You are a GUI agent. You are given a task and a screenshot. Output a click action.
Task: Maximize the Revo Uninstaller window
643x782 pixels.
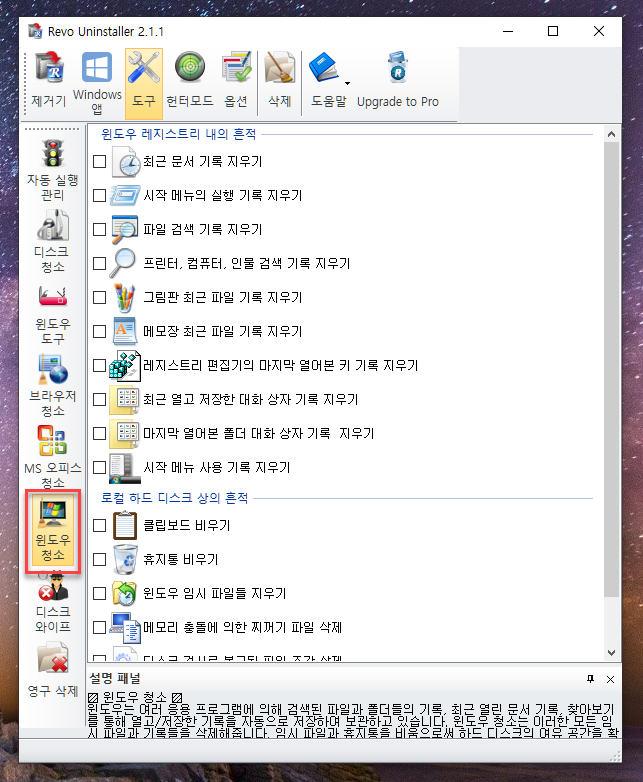(x=553, y=31)
